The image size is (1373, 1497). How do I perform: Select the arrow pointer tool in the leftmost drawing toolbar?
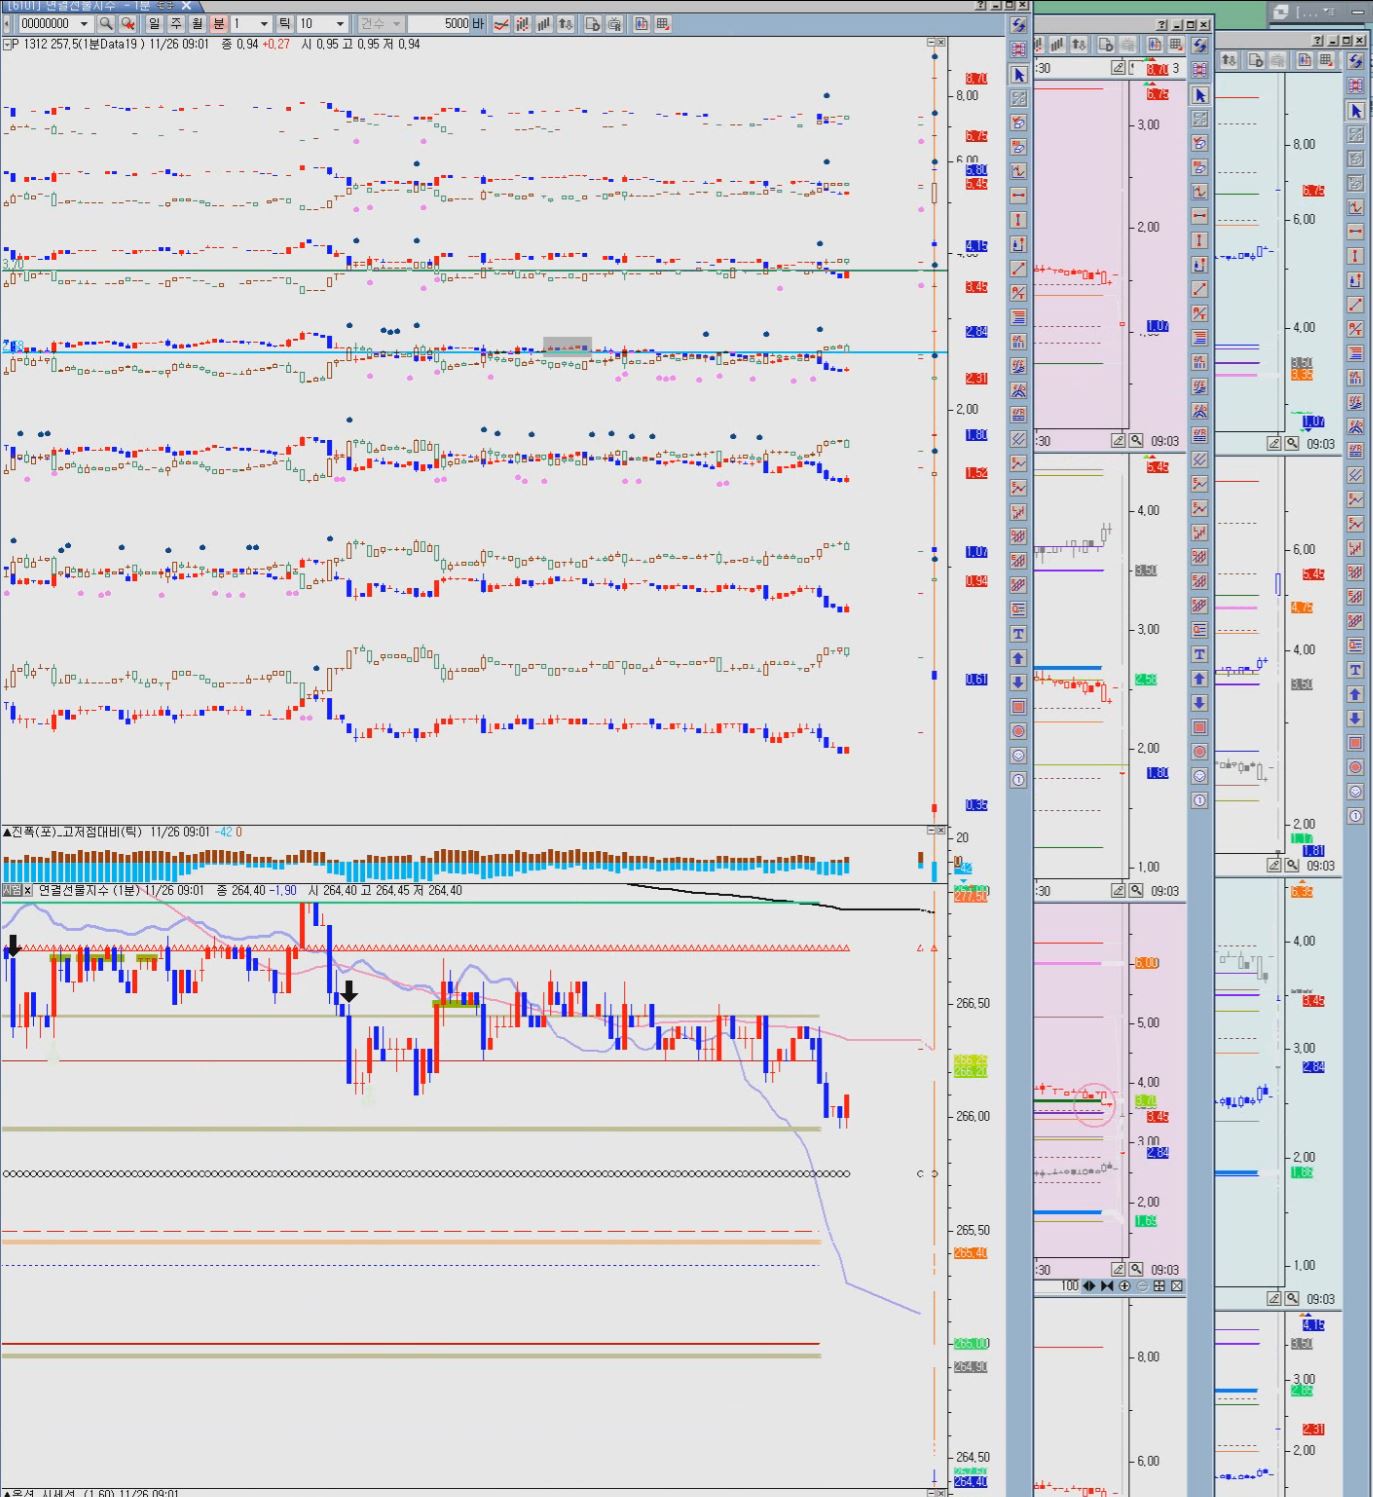pos(1018,75)
